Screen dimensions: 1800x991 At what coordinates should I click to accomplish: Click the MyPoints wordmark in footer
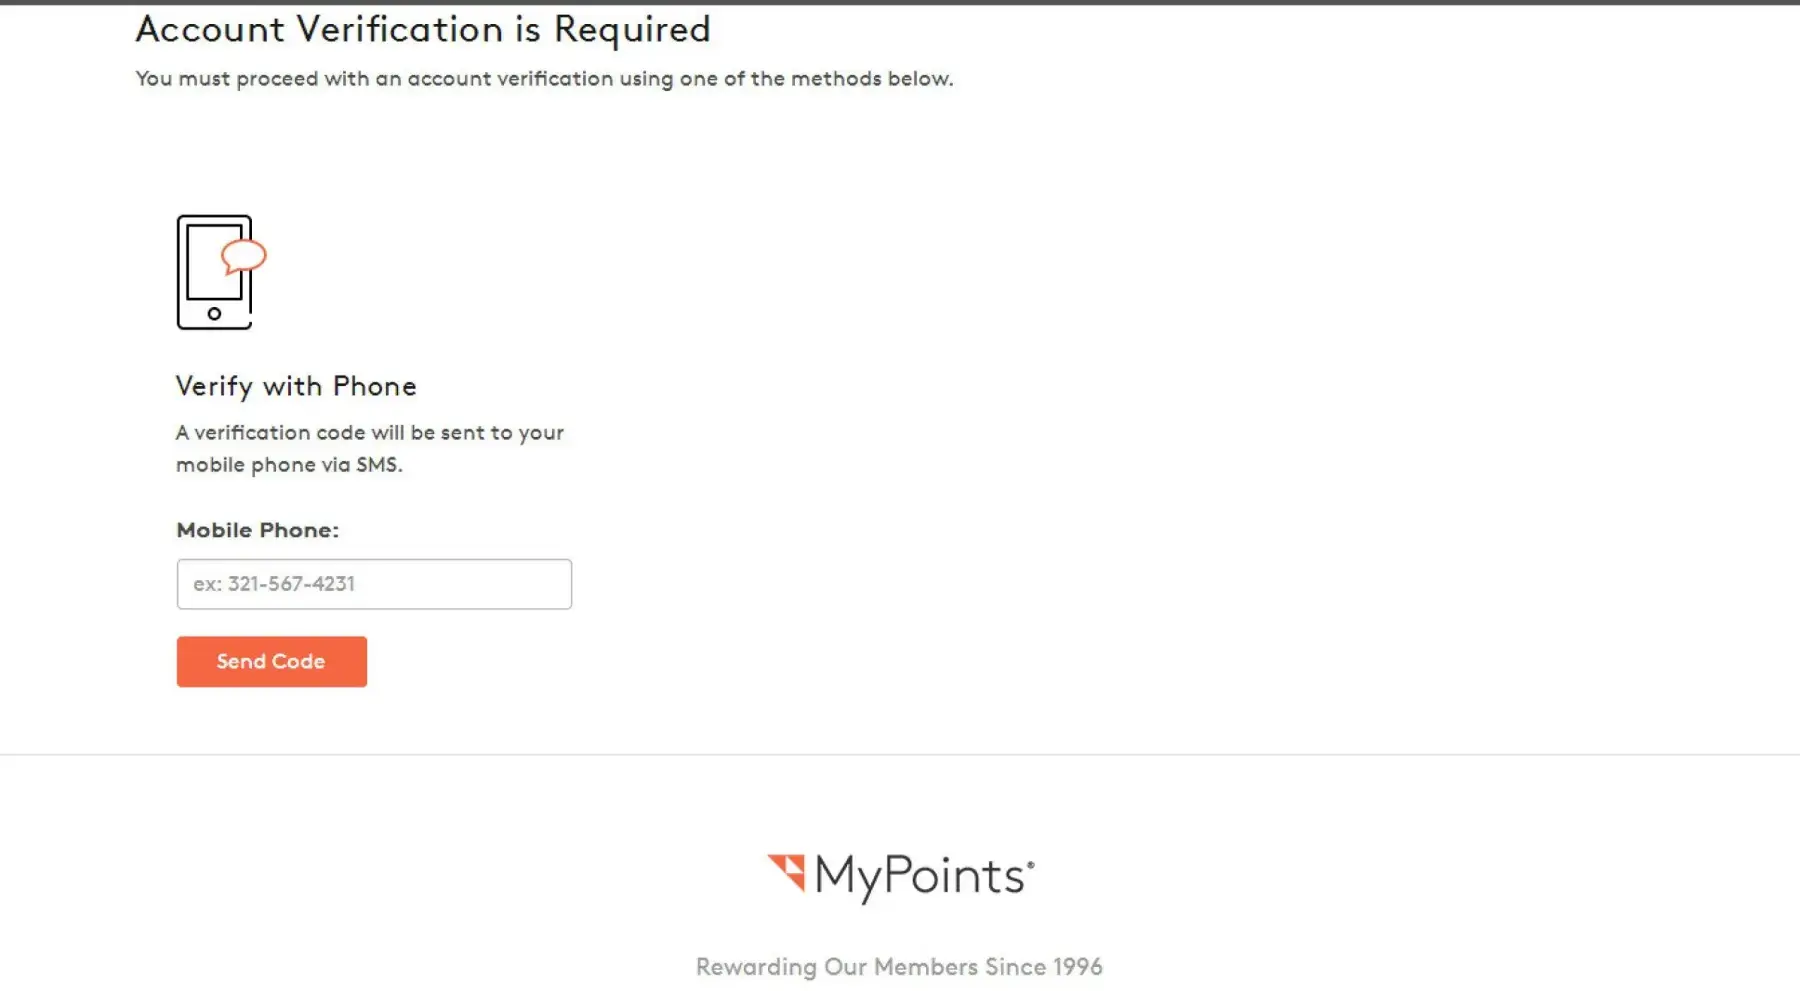coord(919,876)
